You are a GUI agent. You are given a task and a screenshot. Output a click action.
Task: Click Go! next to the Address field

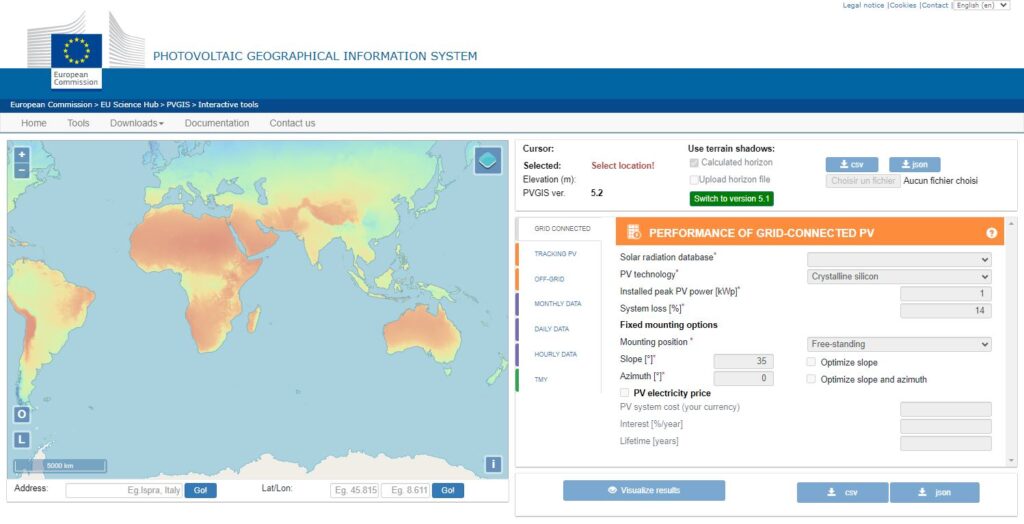click(200, 491)
